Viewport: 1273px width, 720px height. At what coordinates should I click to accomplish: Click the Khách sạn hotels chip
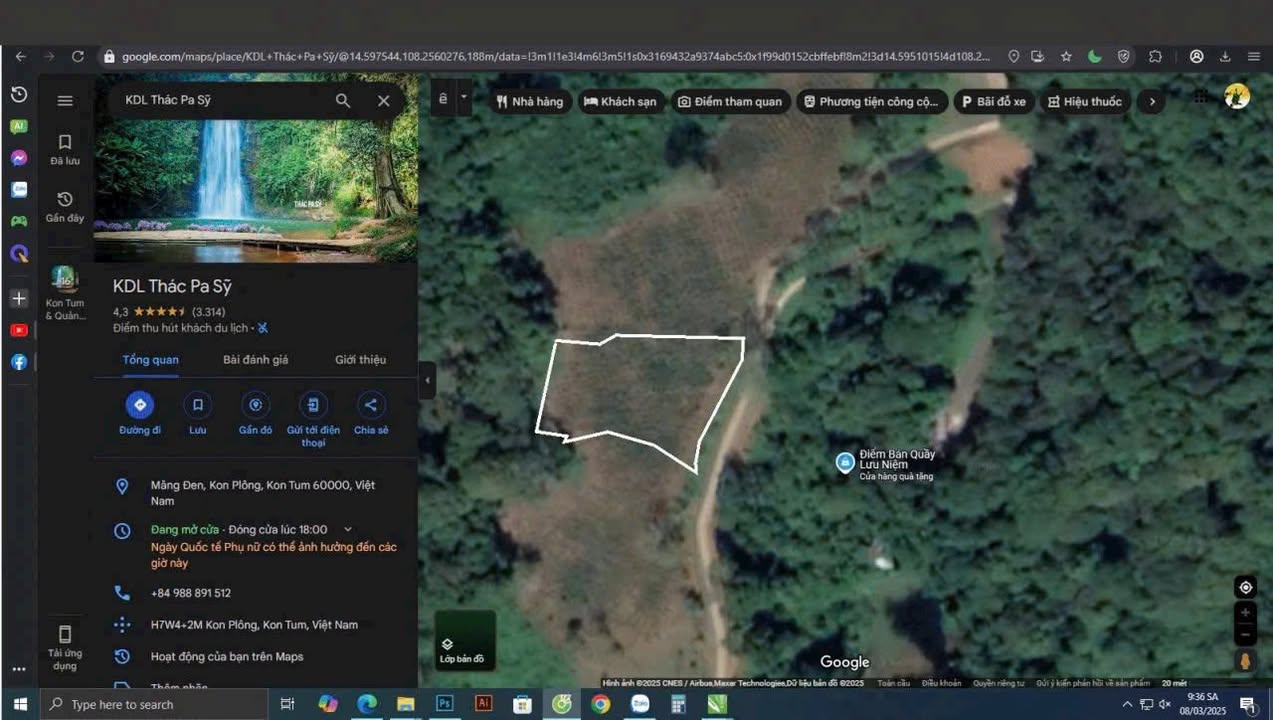(x=620, y=101)
